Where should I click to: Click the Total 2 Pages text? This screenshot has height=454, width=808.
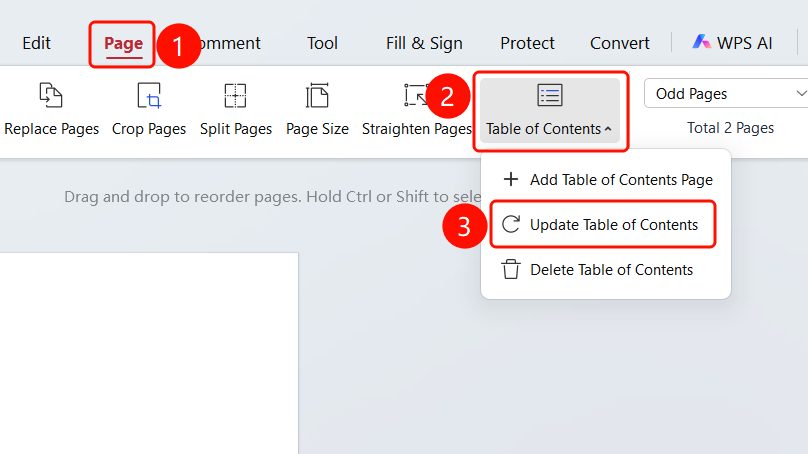pos(730,128)
